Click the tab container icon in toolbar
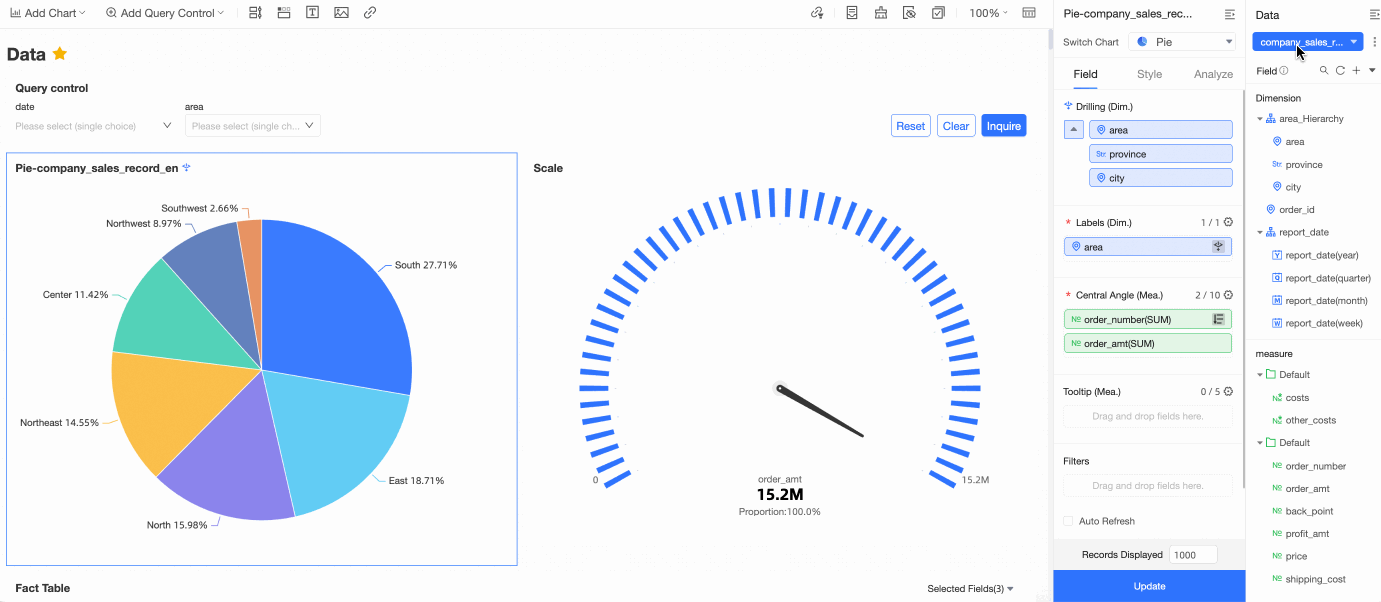 284,13
